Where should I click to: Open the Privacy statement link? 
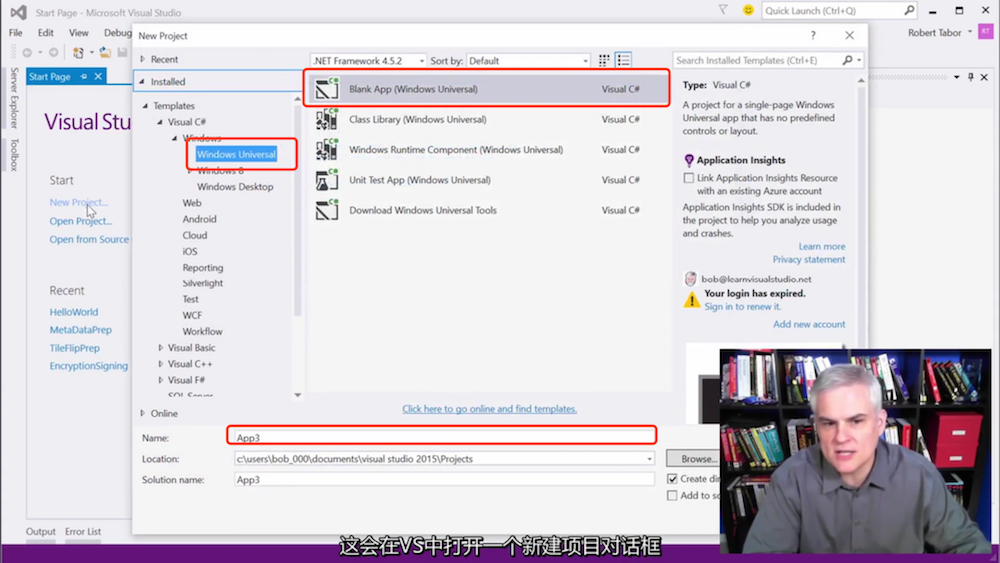pyautogui.click(x=809, y=260)
